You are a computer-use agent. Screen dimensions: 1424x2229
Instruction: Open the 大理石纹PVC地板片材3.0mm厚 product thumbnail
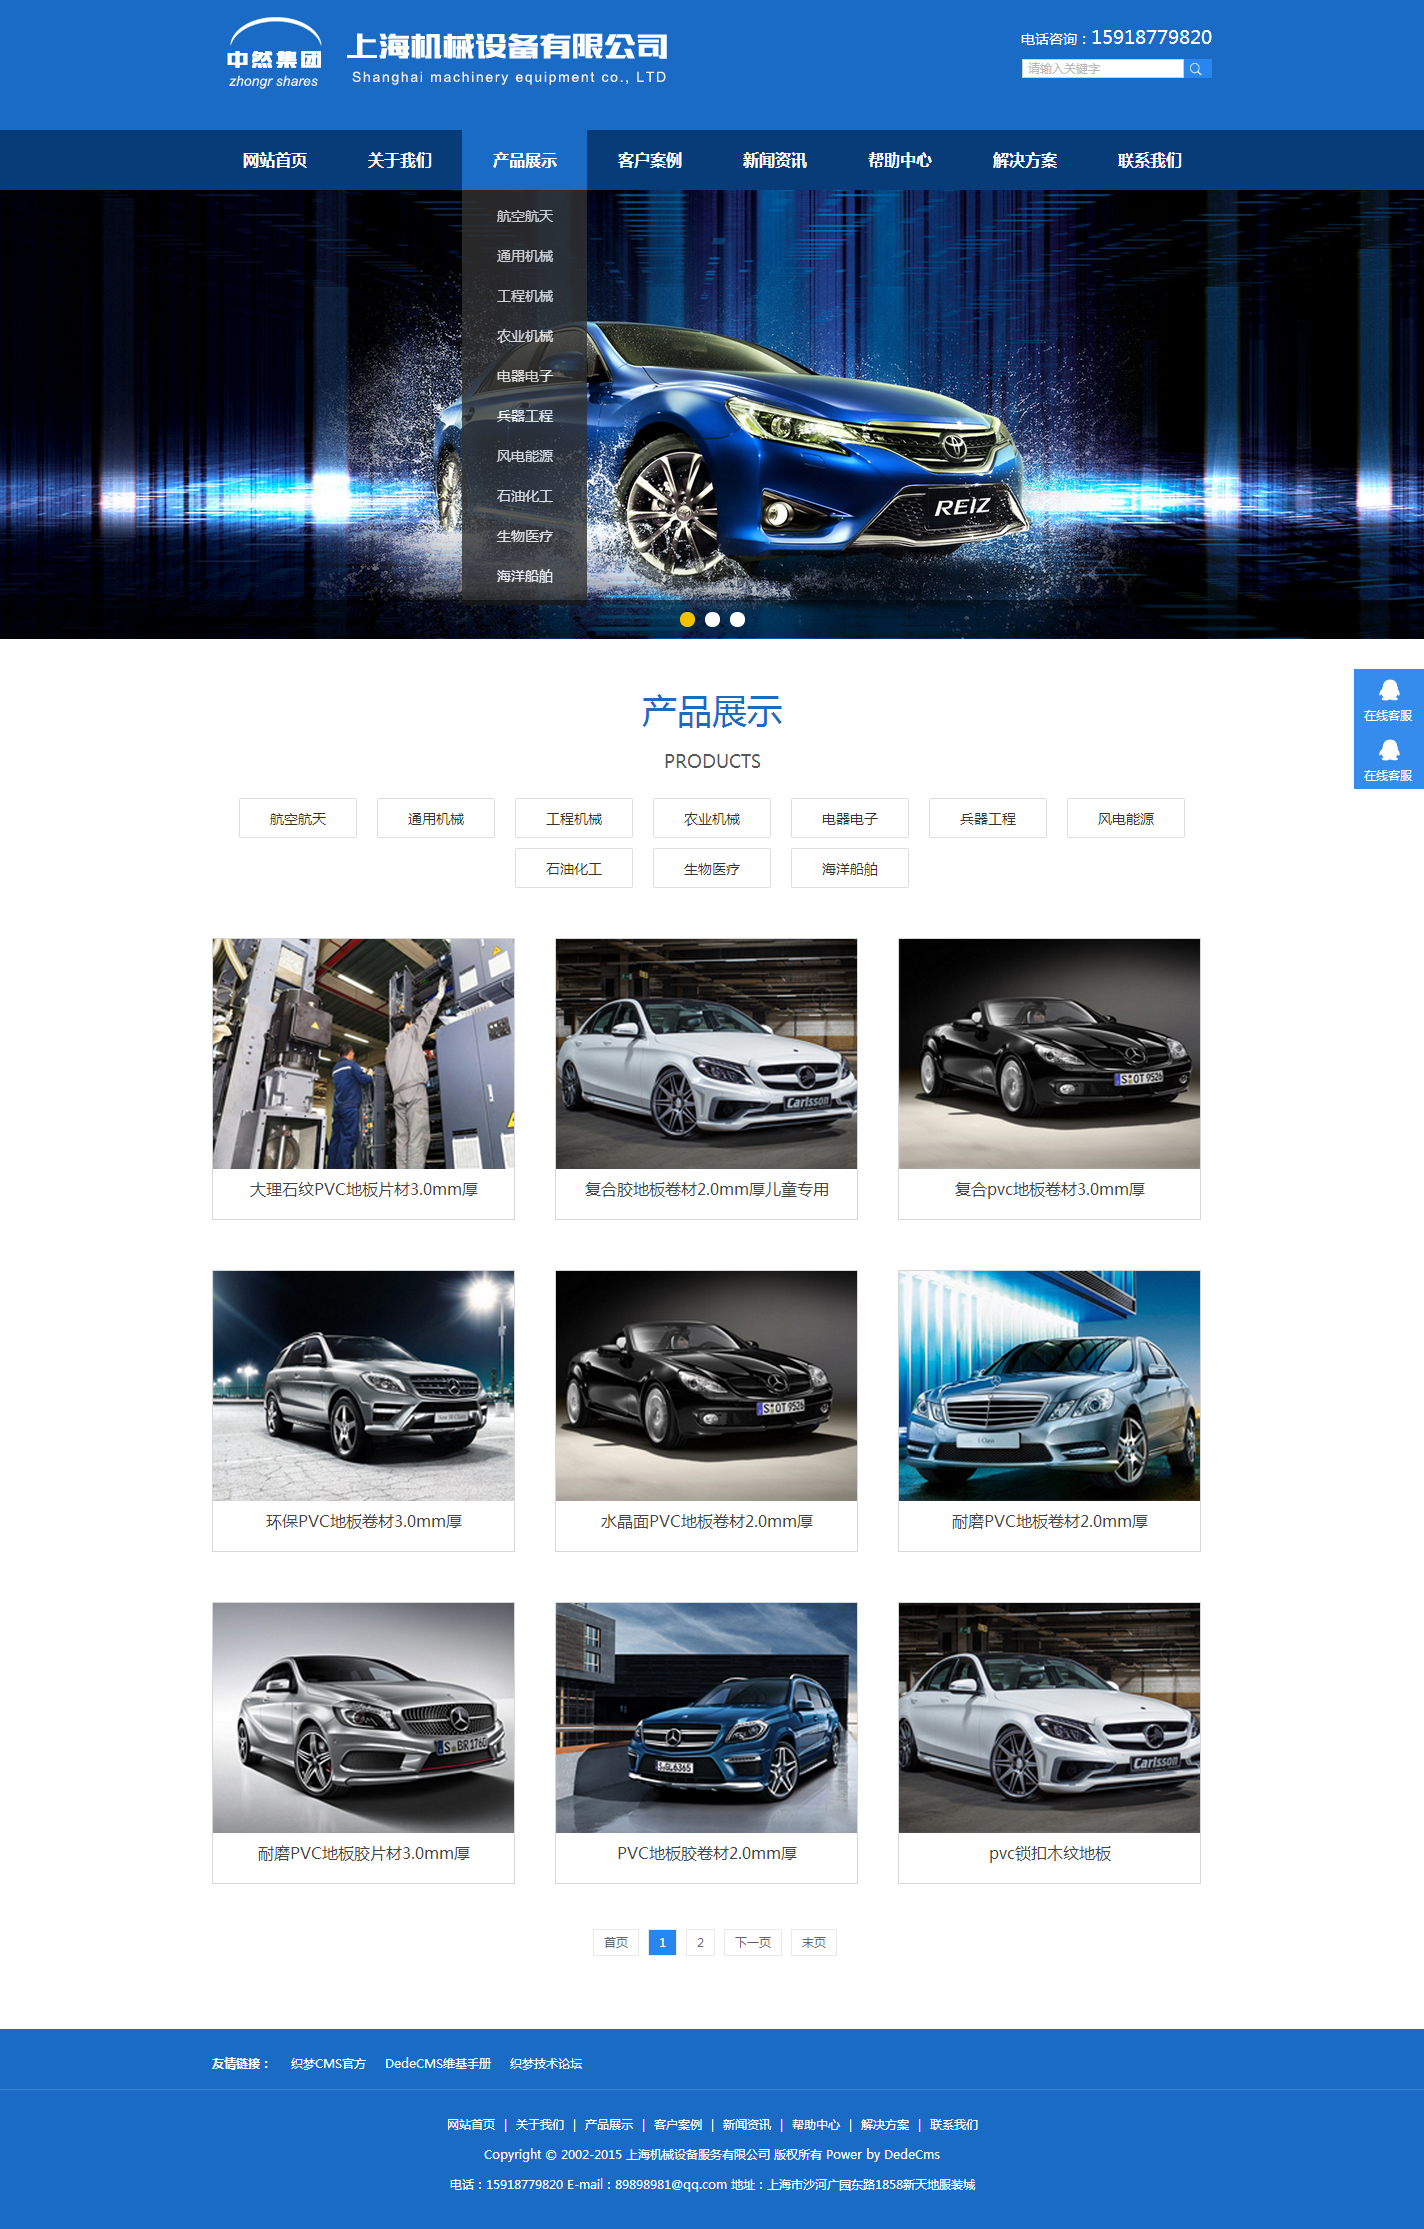pos(363,1053)
